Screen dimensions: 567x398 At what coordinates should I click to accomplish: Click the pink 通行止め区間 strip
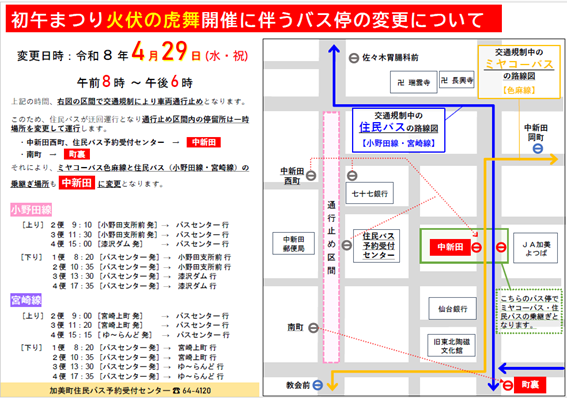pos(331,237)
